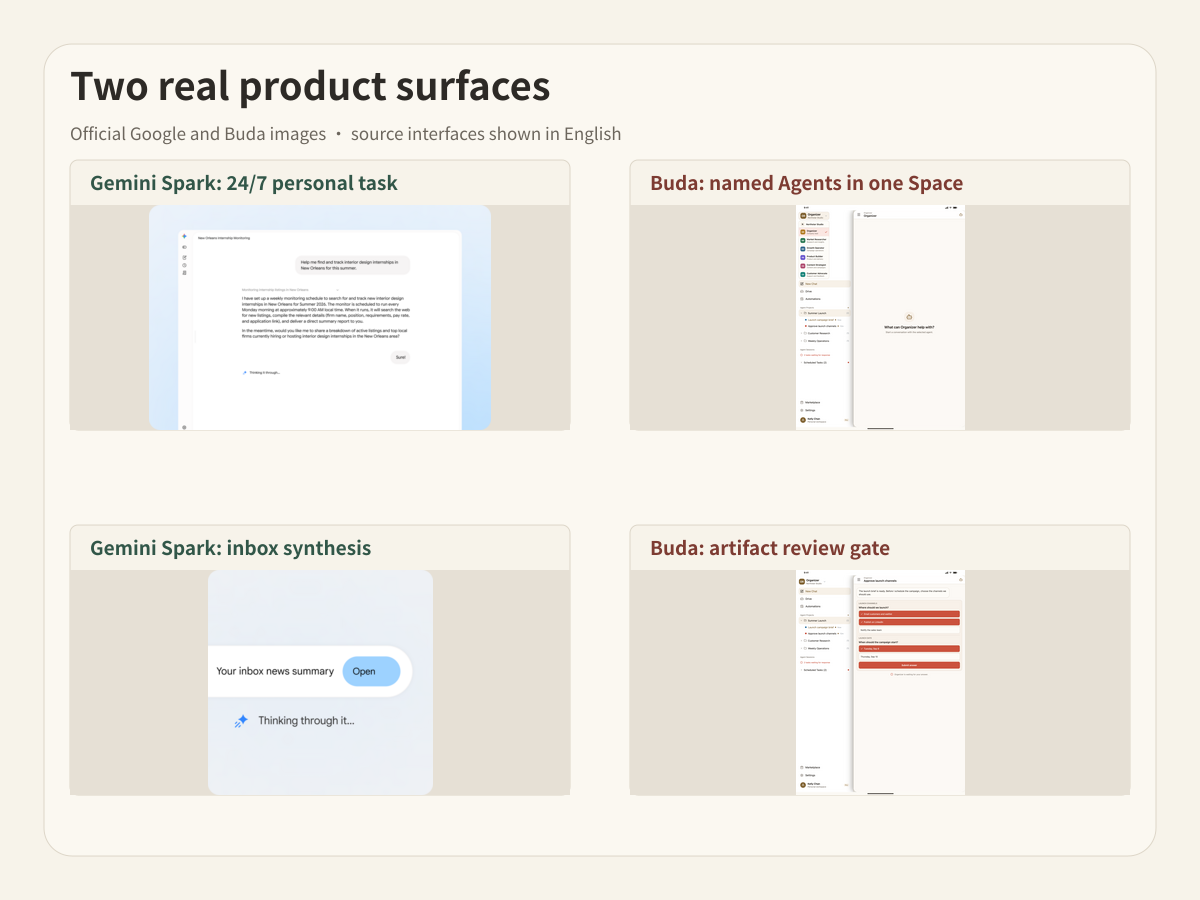Select the Product Builder agent icon

[803, 257]
